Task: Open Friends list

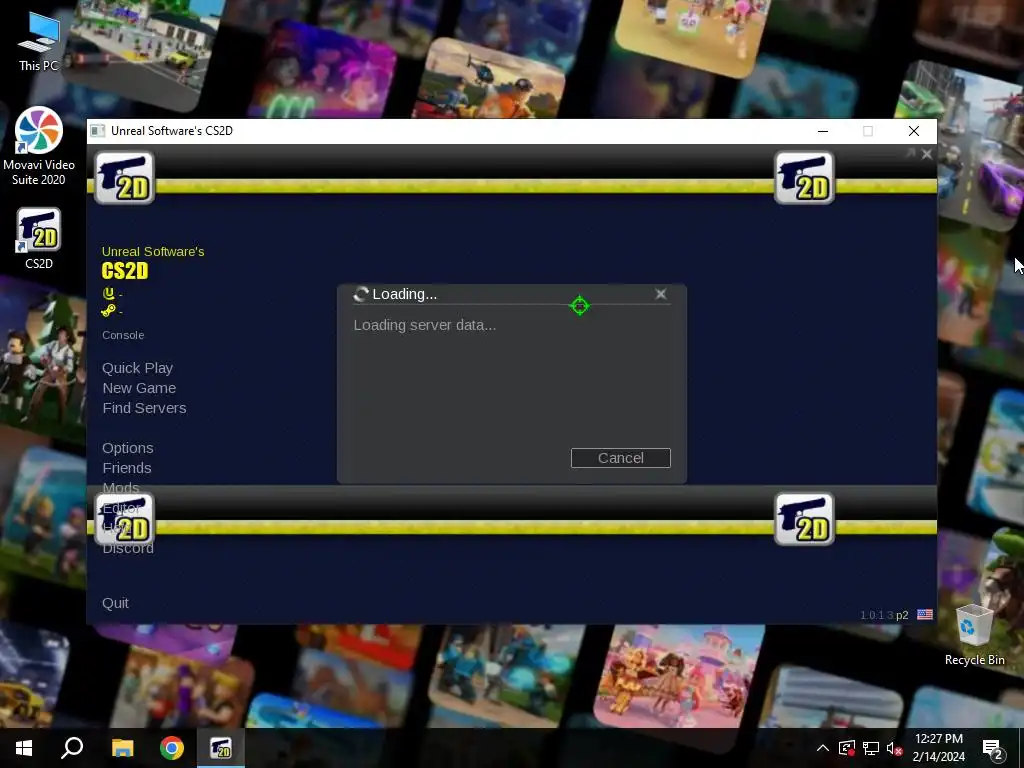Action: [x=127, y=468]
